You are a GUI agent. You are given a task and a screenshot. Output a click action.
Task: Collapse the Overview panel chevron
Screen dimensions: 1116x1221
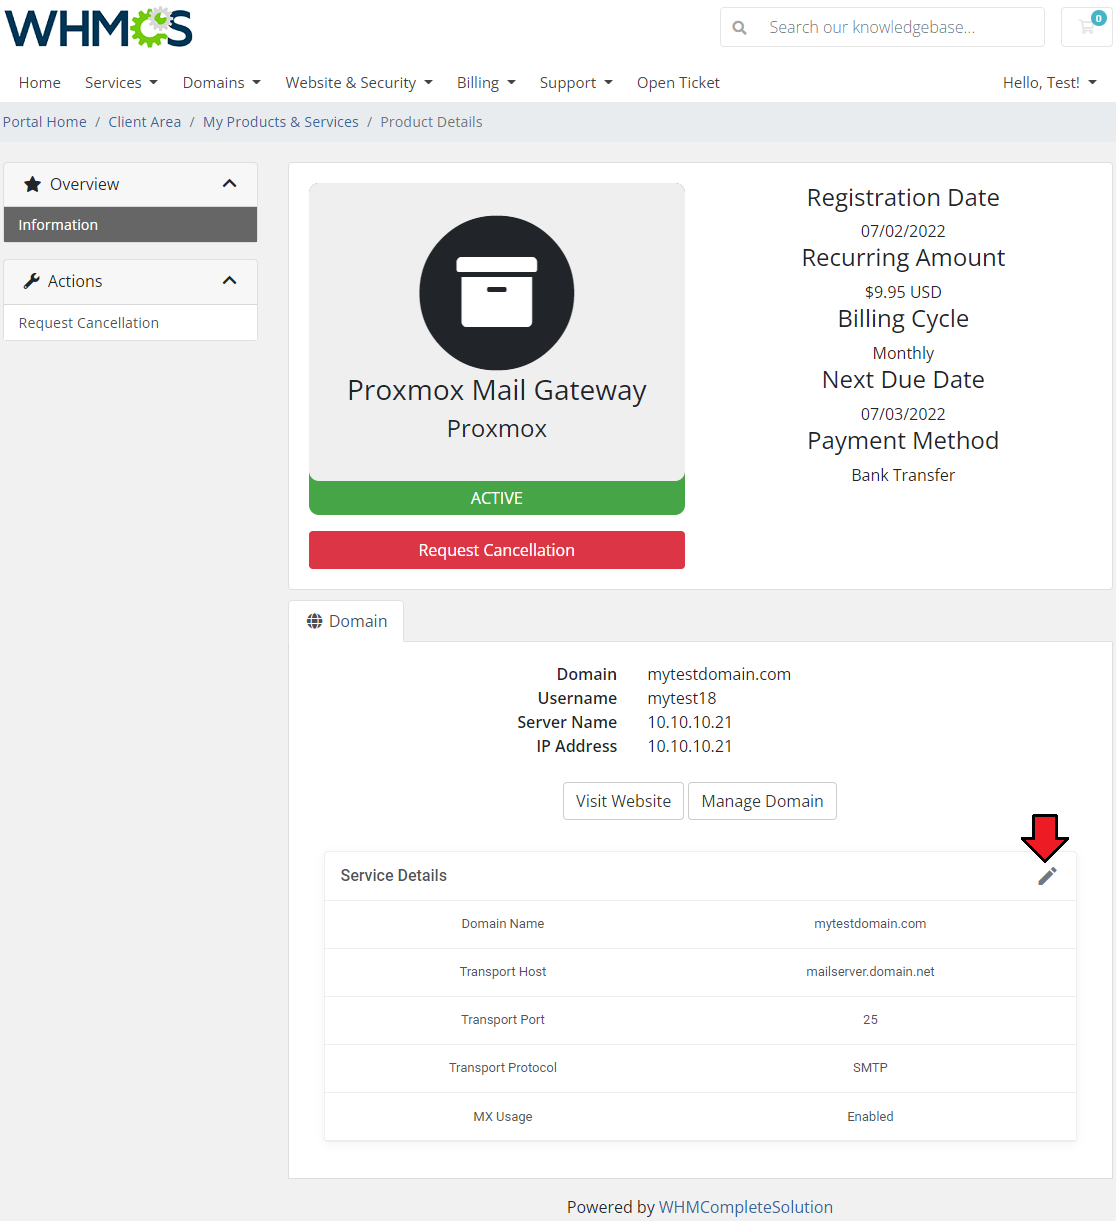click(229, 184)
